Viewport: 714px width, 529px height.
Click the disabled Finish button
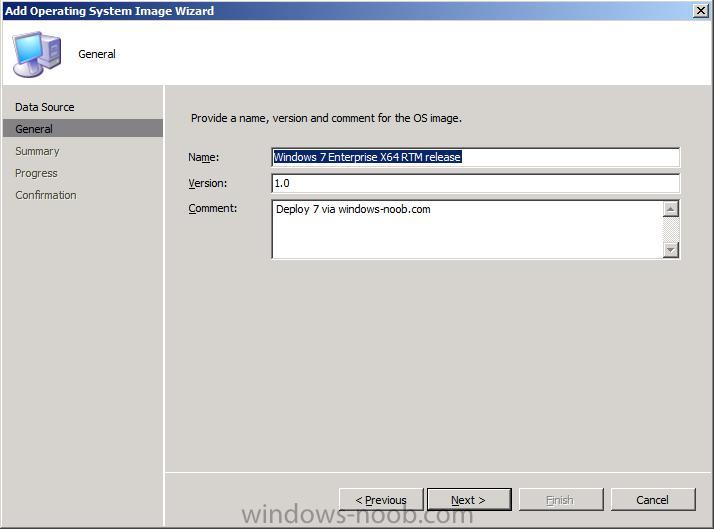[561, 500]
